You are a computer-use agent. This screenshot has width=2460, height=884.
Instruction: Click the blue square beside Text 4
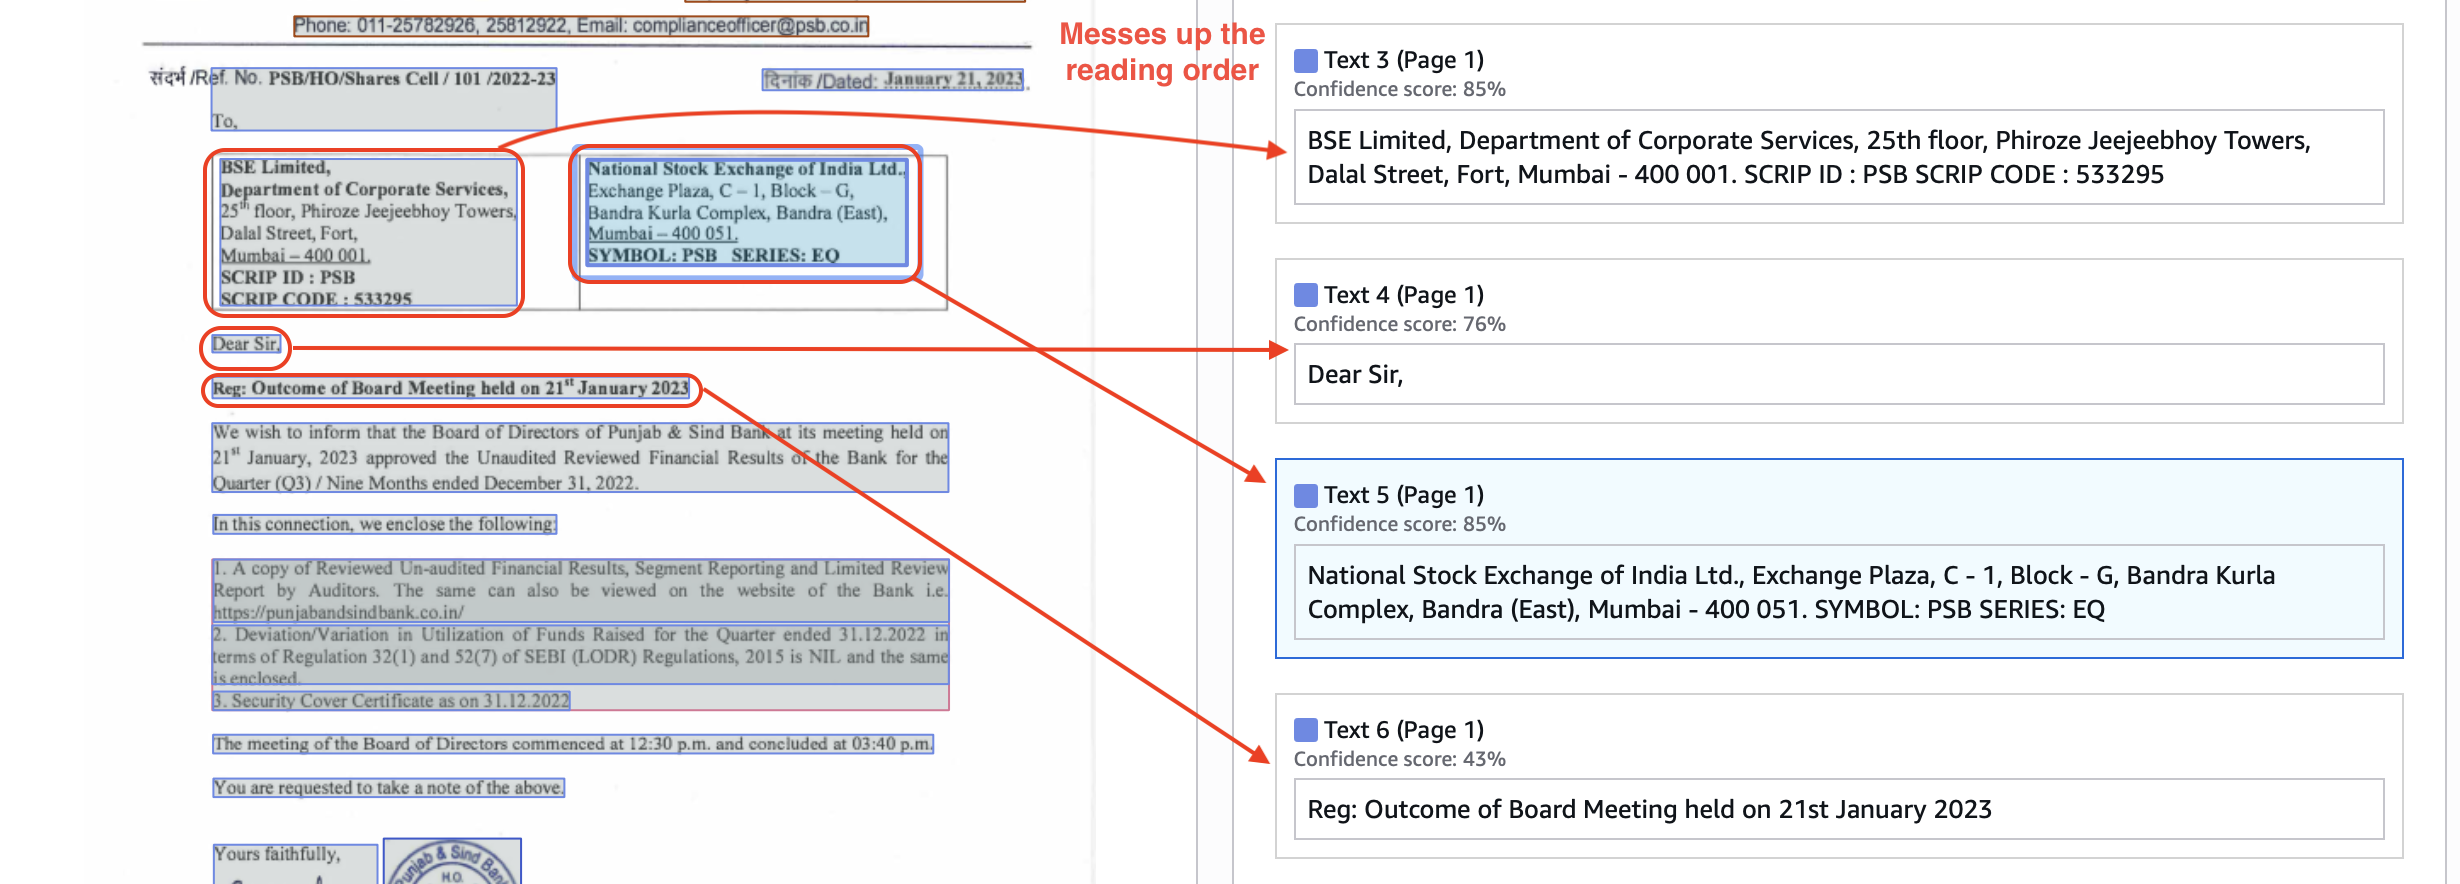click(x=1305, y=295)
